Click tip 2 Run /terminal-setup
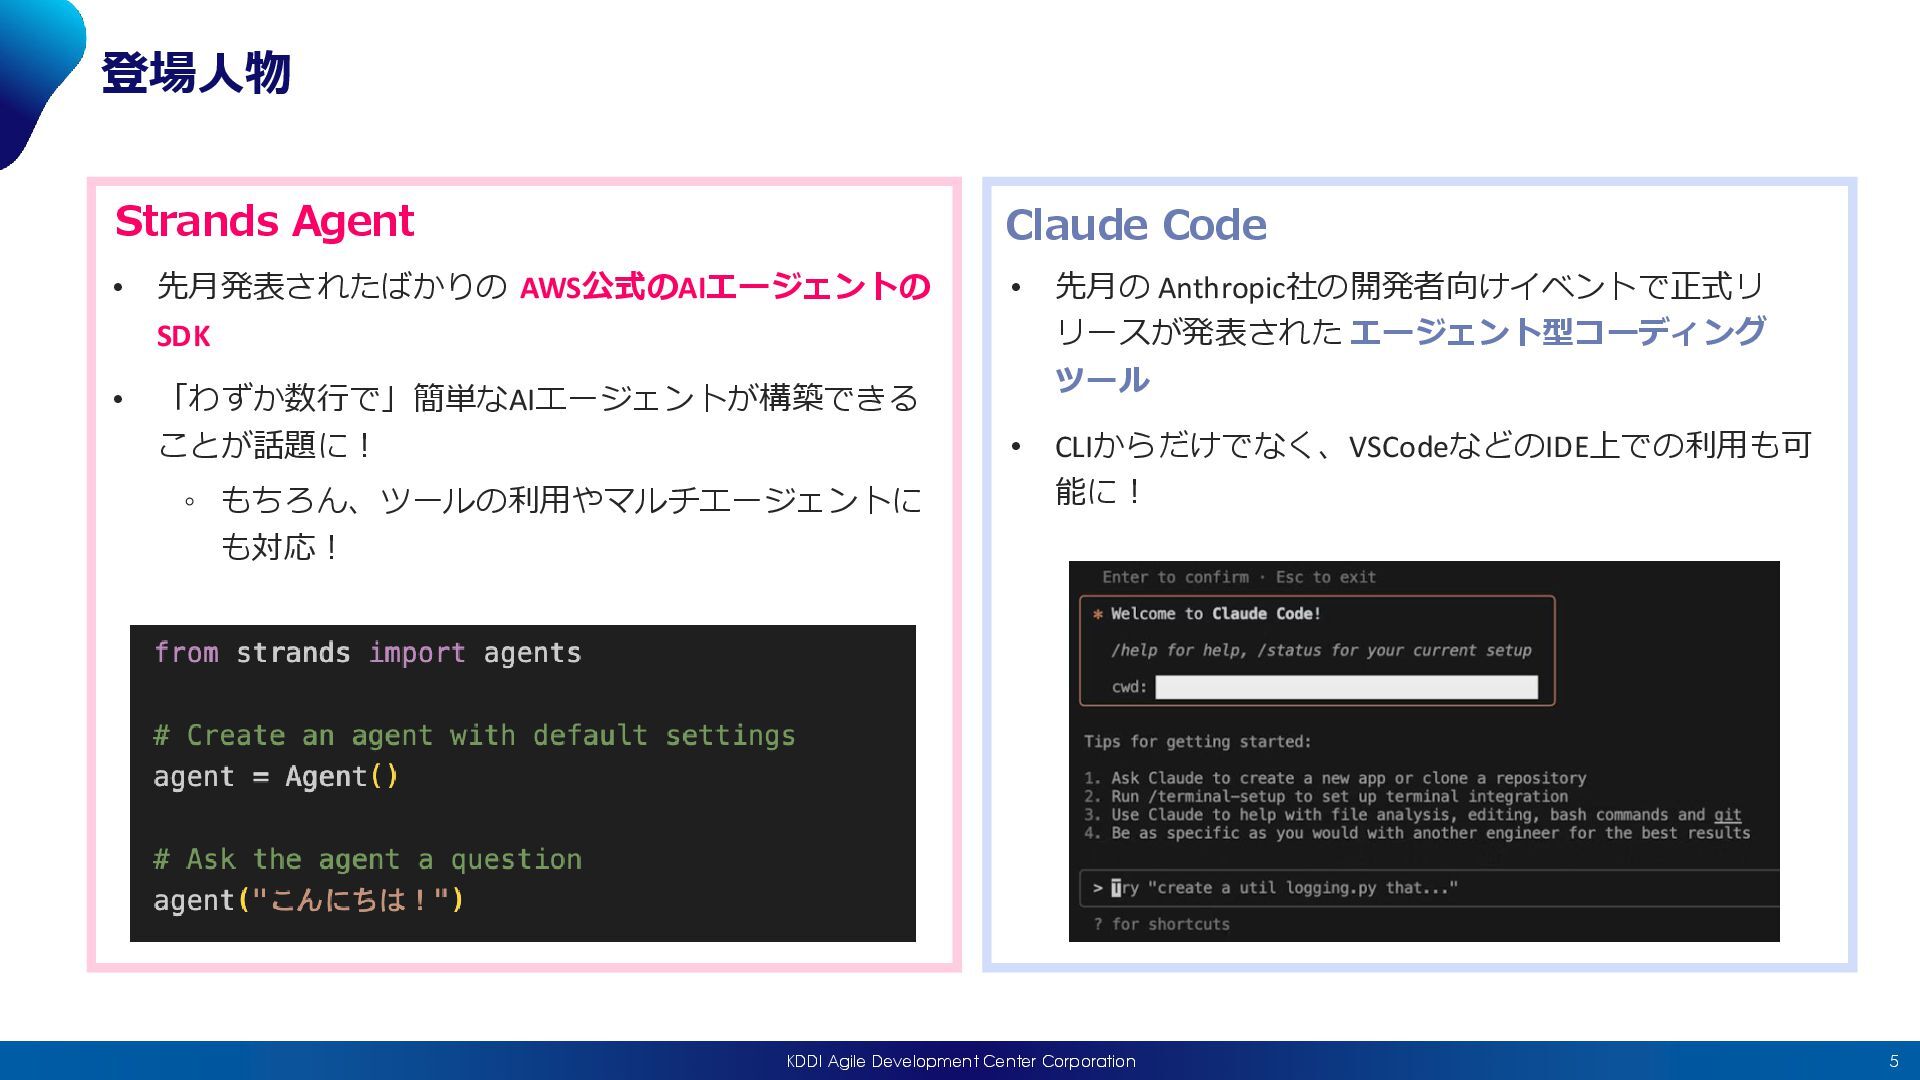Viewport: 1920px width, 1080px height. tap(1326, 797)
